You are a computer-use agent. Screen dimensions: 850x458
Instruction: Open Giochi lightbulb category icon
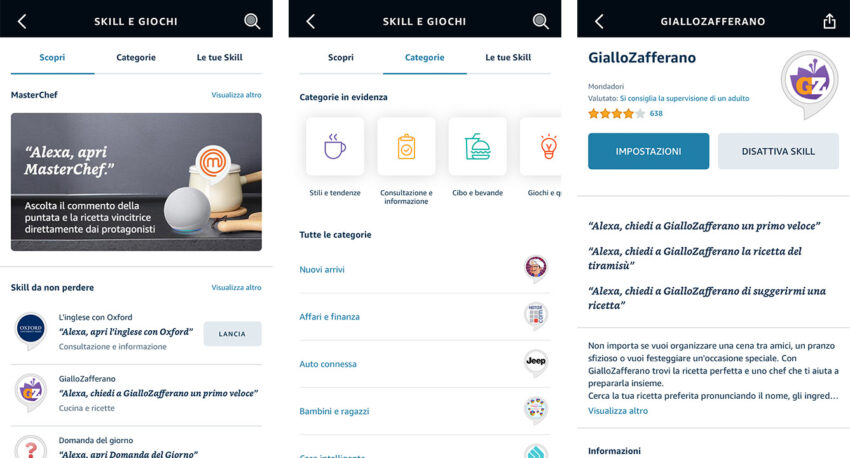[542, 146]
